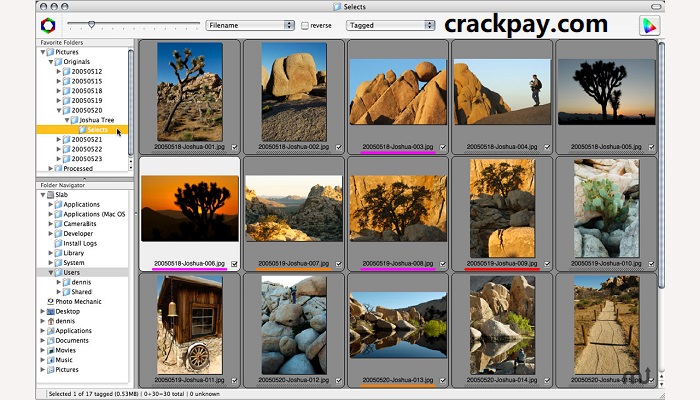Select the Developer folder

pos(78,233)
